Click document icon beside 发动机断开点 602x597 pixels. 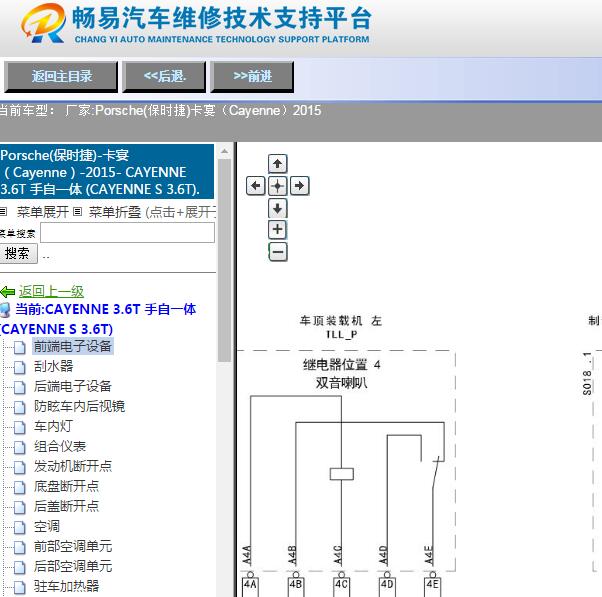pyautogui.click(x=20, y=467)
